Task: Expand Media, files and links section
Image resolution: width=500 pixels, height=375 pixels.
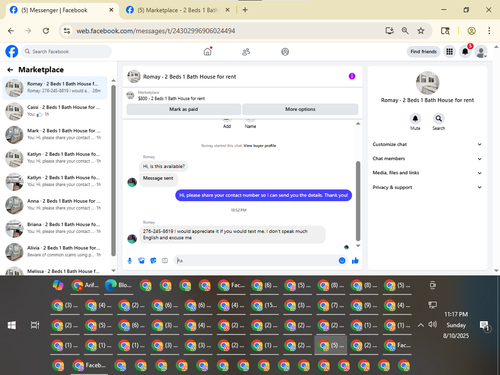Action: pos(427,173)
